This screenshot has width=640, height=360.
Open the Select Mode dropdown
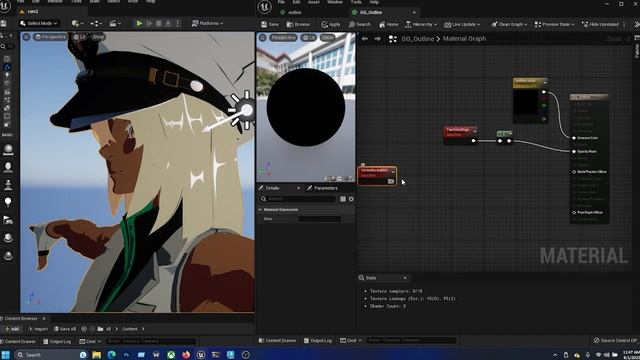pyautogui.click(x=39, y=23)
